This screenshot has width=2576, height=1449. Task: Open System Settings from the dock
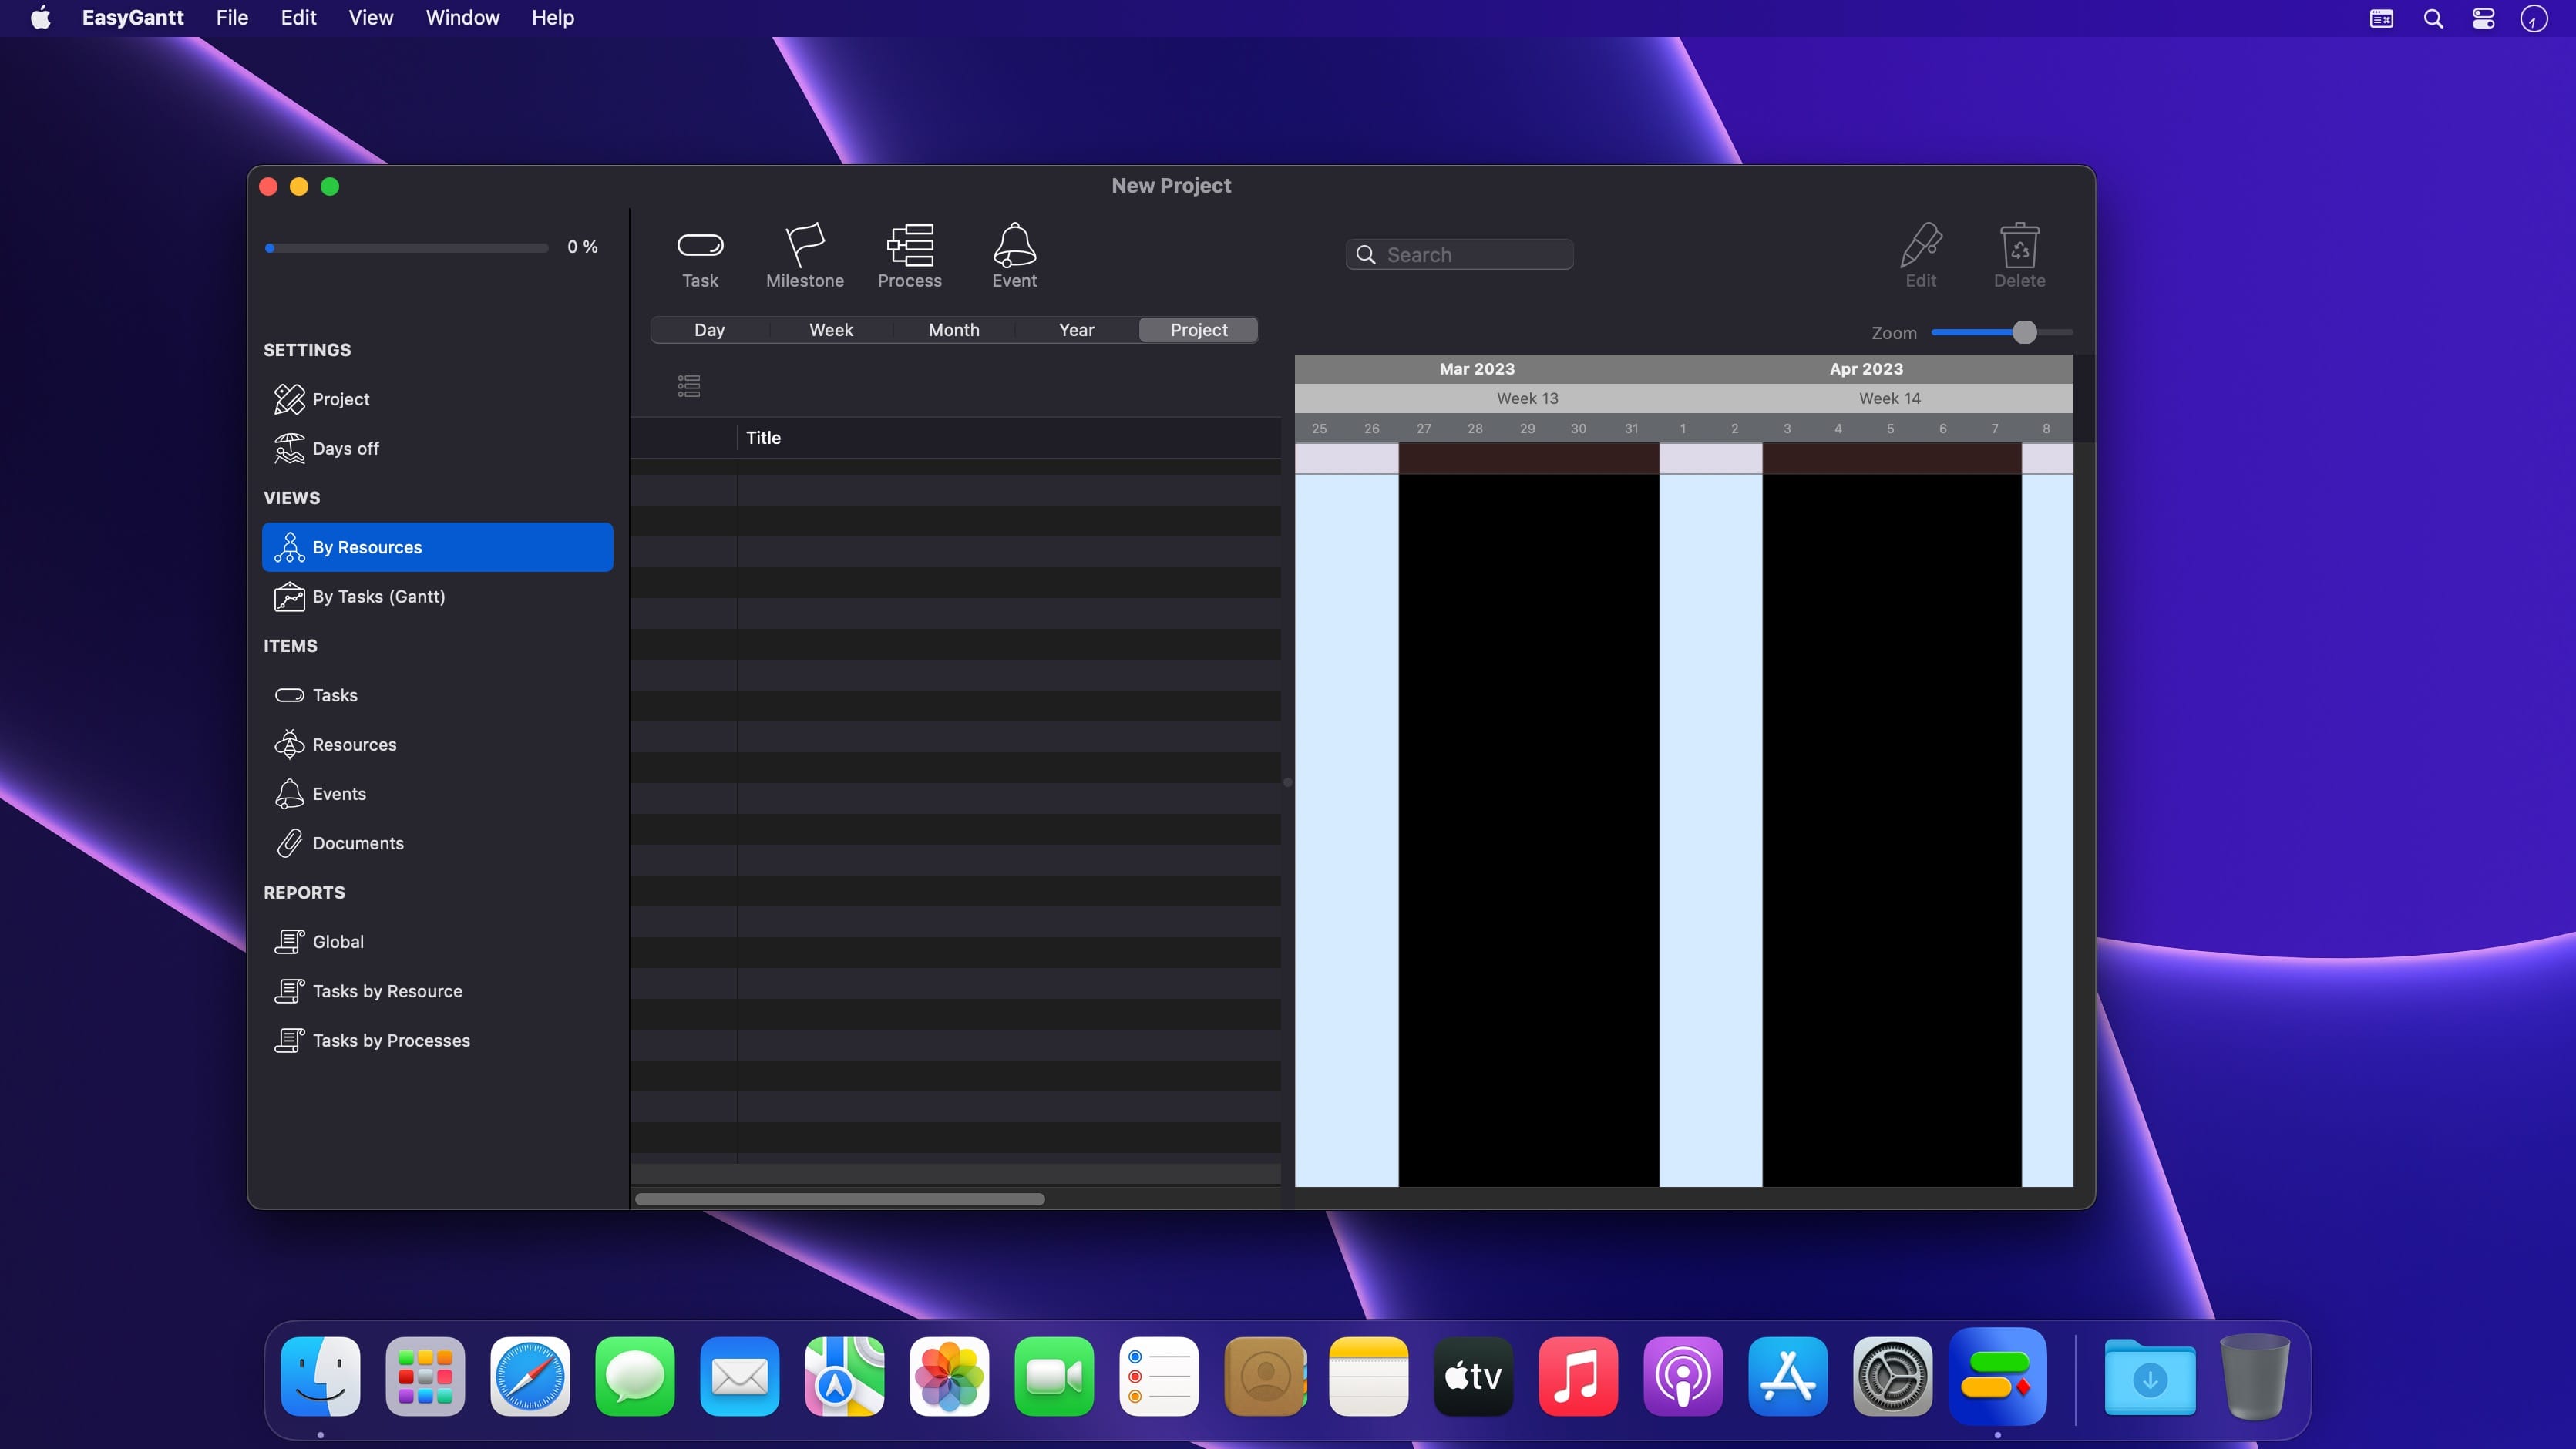(1892, 1377)
